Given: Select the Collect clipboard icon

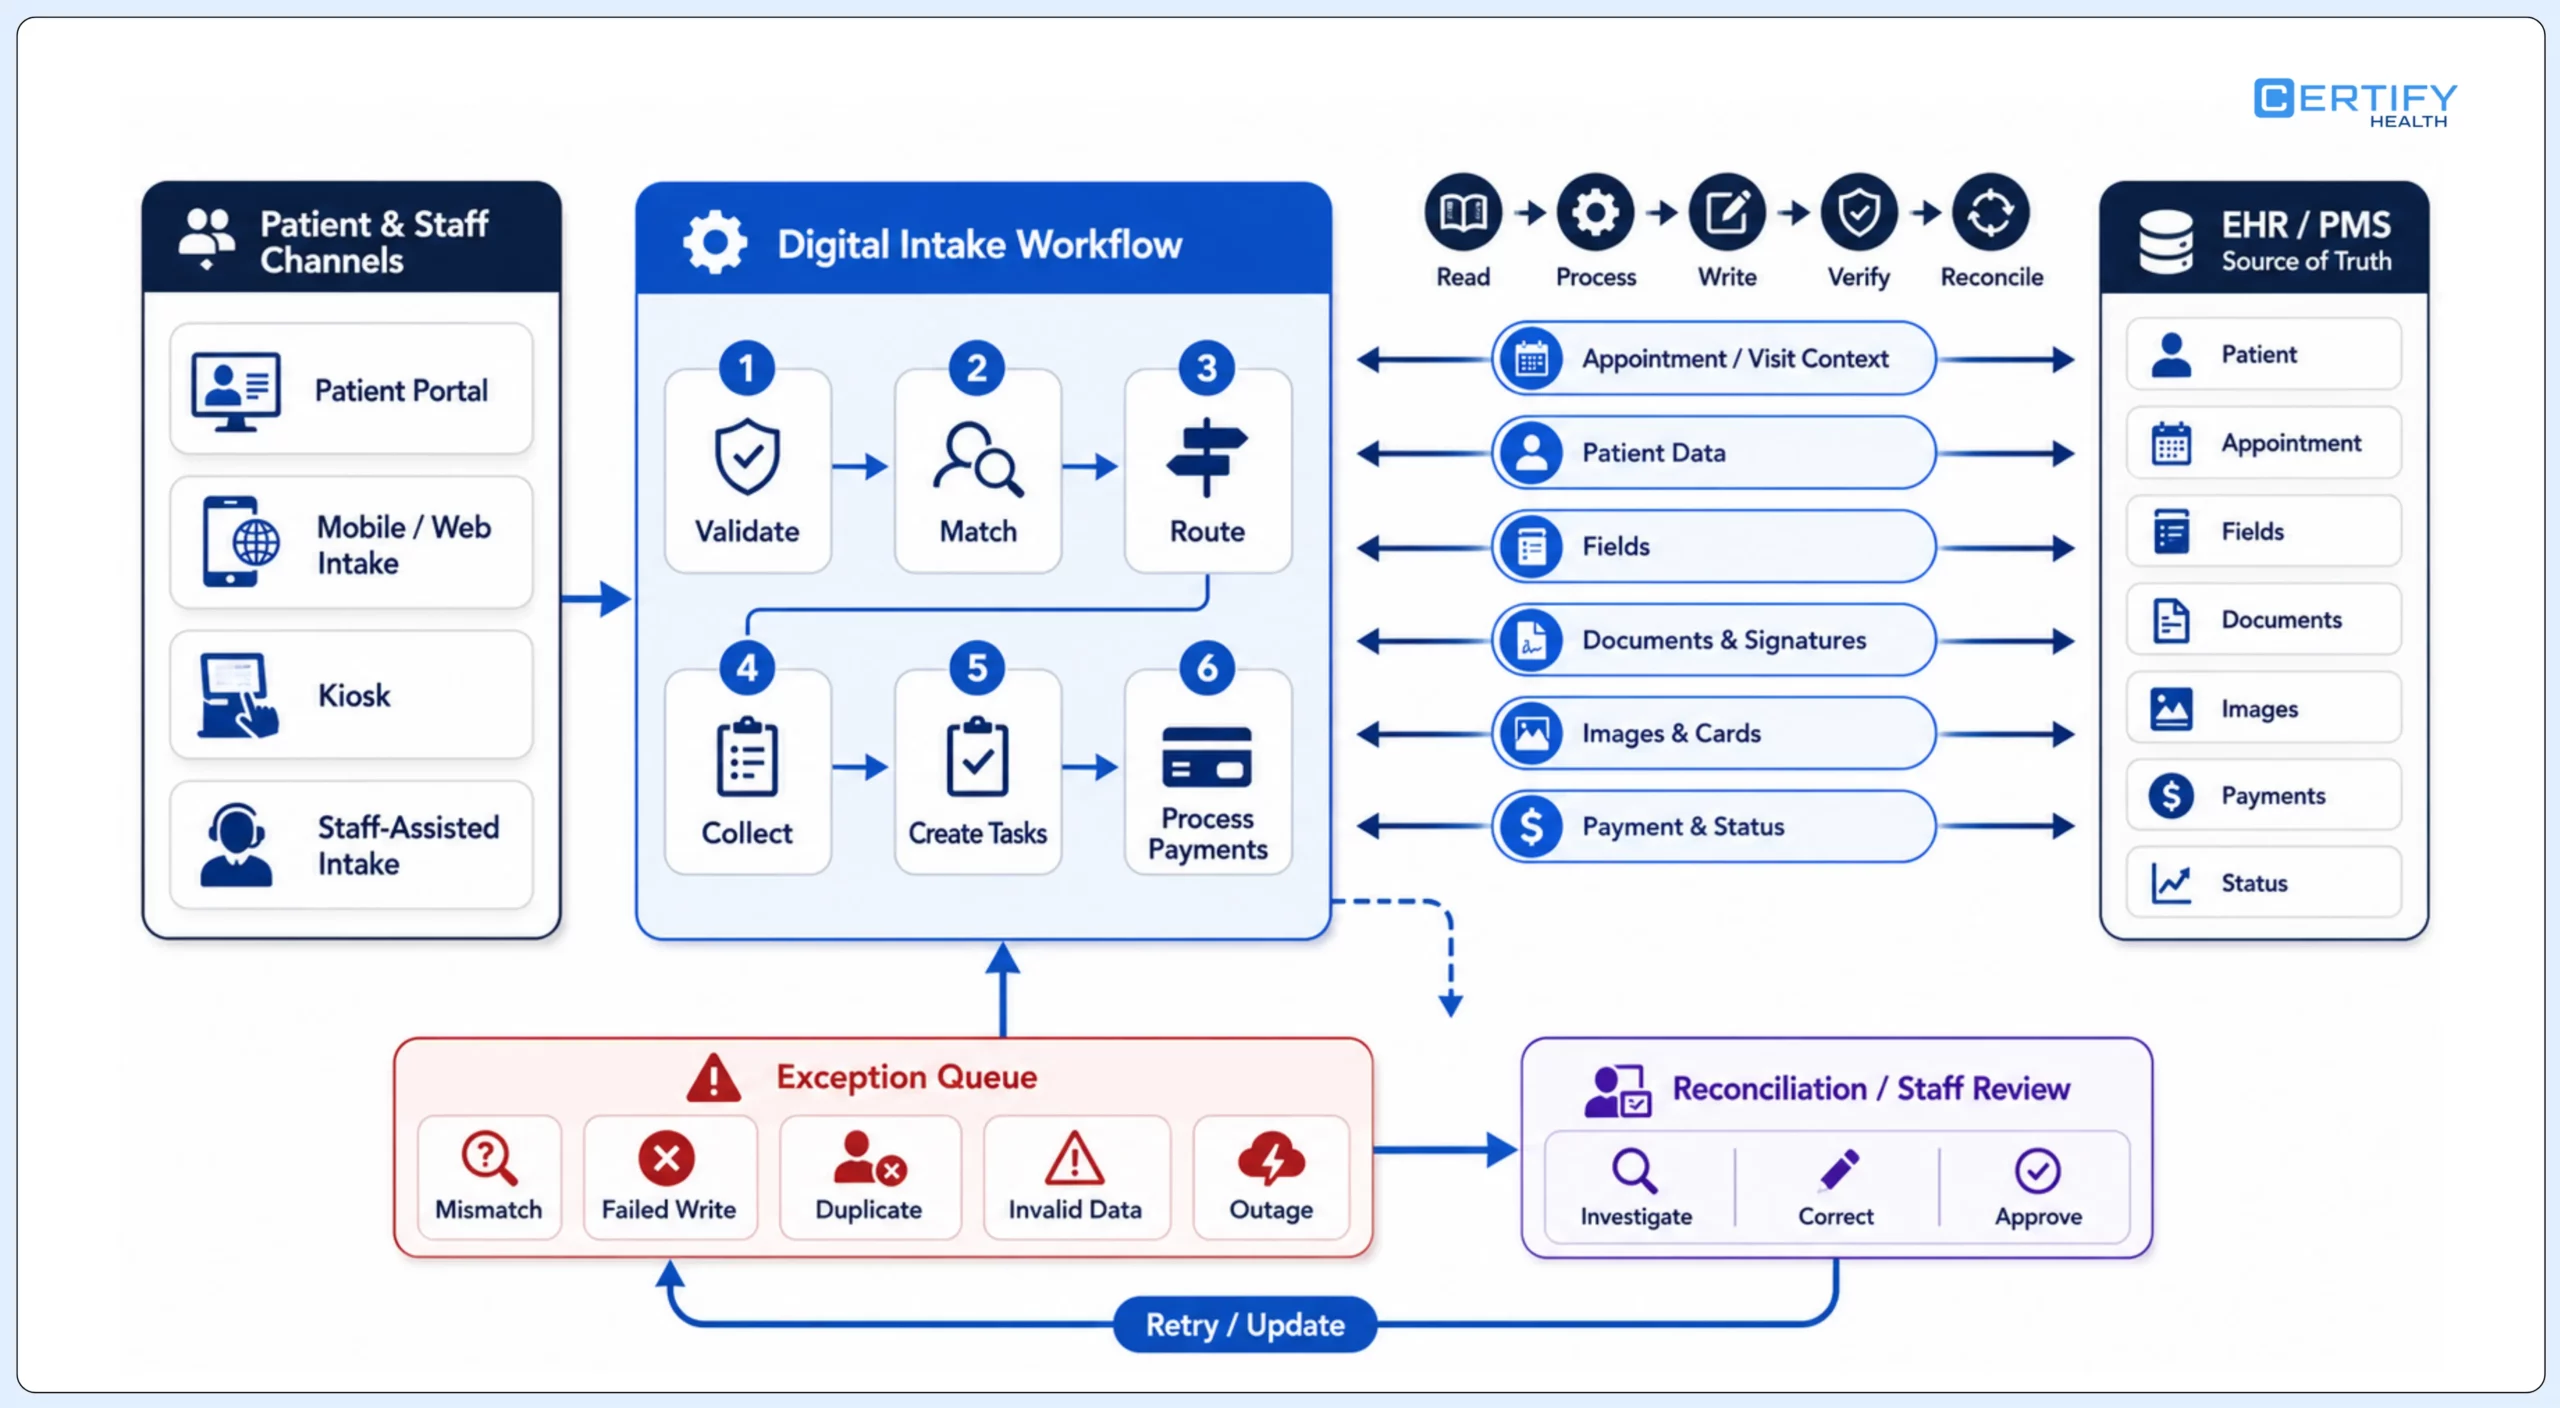Looking at the screenshot, I should click(x=747, y=757).
